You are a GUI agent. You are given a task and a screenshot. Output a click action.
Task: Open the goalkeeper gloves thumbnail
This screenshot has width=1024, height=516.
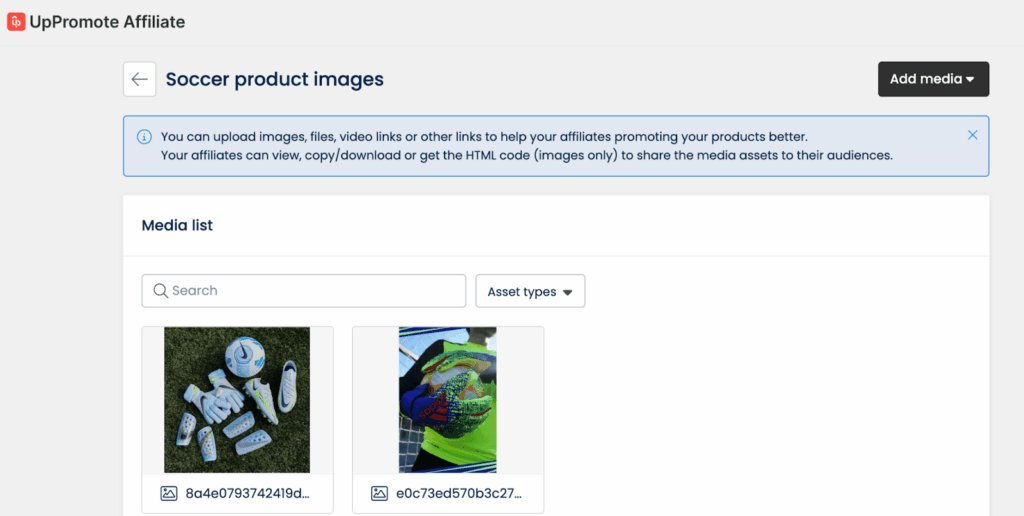point(448,400)
